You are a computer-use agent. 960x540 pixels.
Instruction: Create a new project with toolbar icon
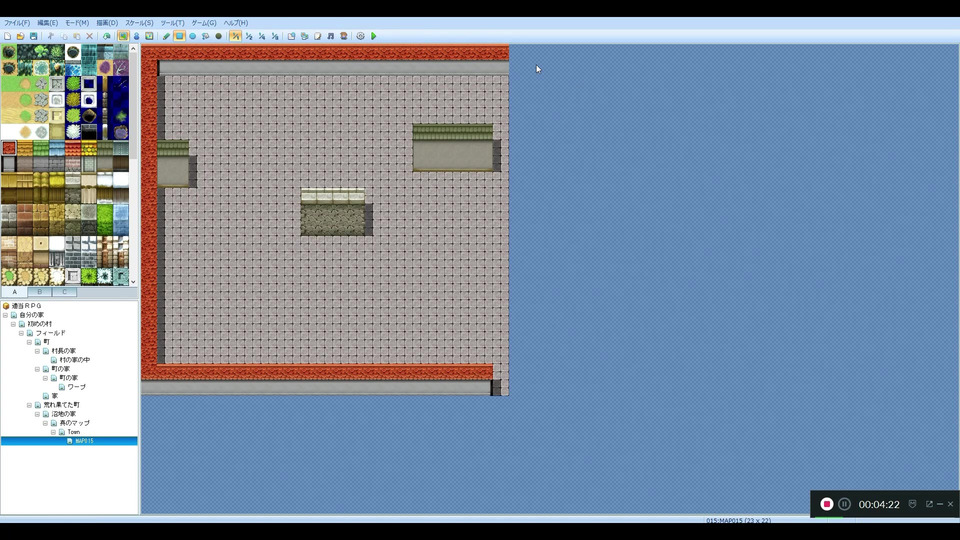point(7,36)
